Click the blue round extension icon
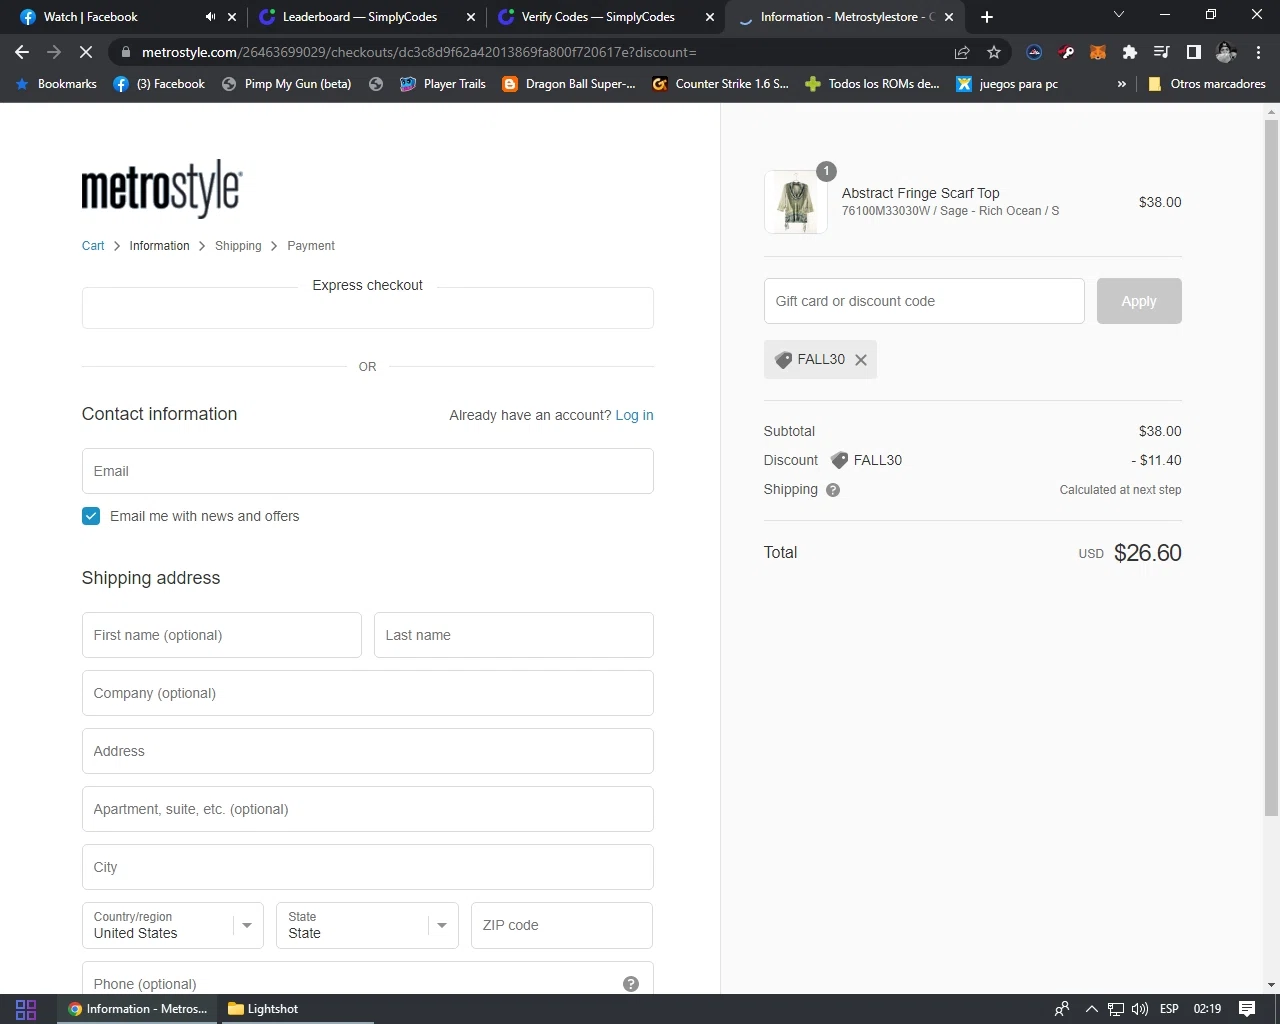Viewport: 1280px width, 1024px height. click(1034, 52)
